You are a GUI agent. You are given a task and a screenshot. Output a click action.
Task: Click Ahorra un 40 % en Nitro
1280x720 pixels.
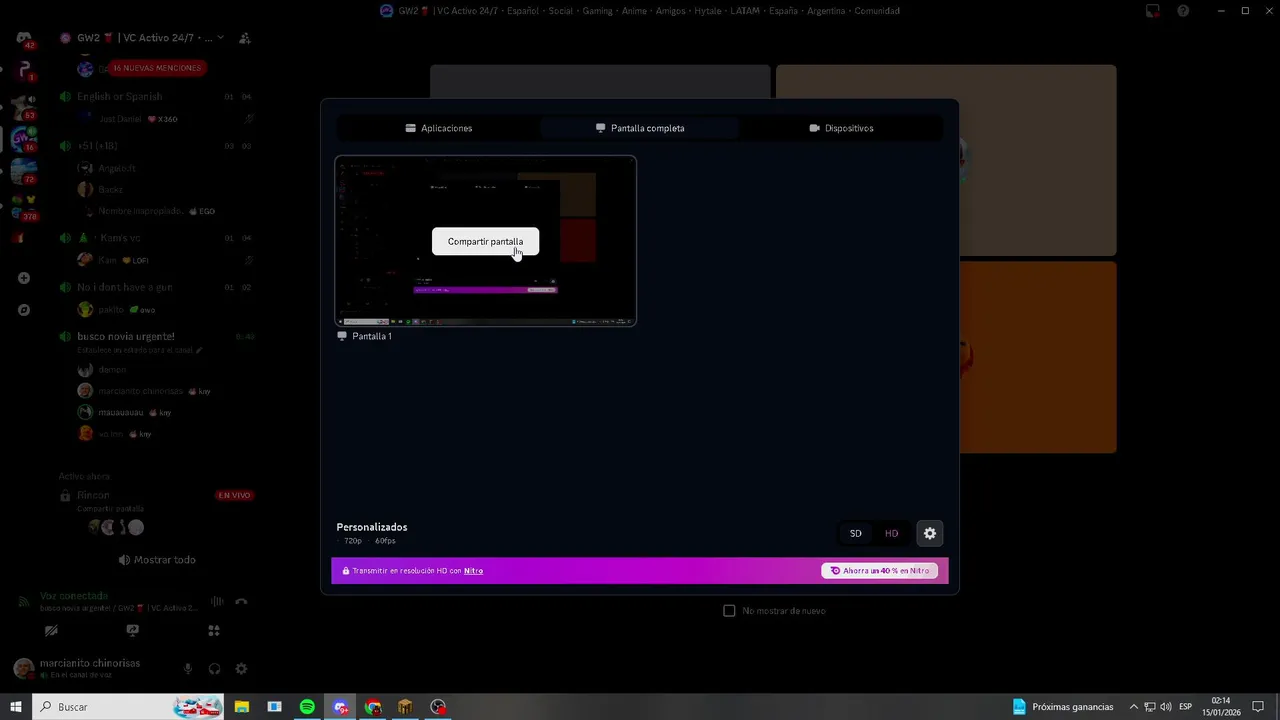pyautogui.click(x=879, y=571)
